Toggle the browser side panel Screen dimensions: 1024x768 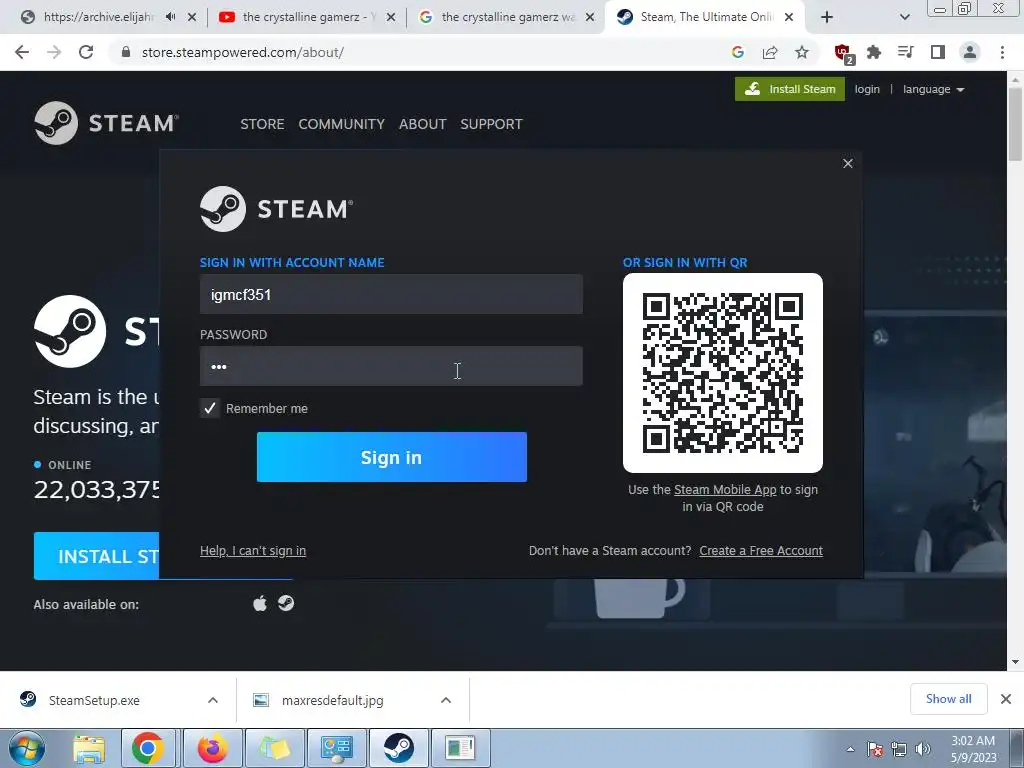click(938, 52)
